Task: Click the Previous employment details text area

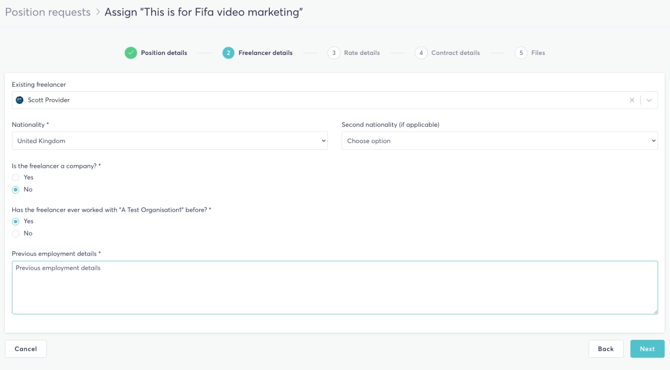Action: pyautogui.click(x=335, y=288)
